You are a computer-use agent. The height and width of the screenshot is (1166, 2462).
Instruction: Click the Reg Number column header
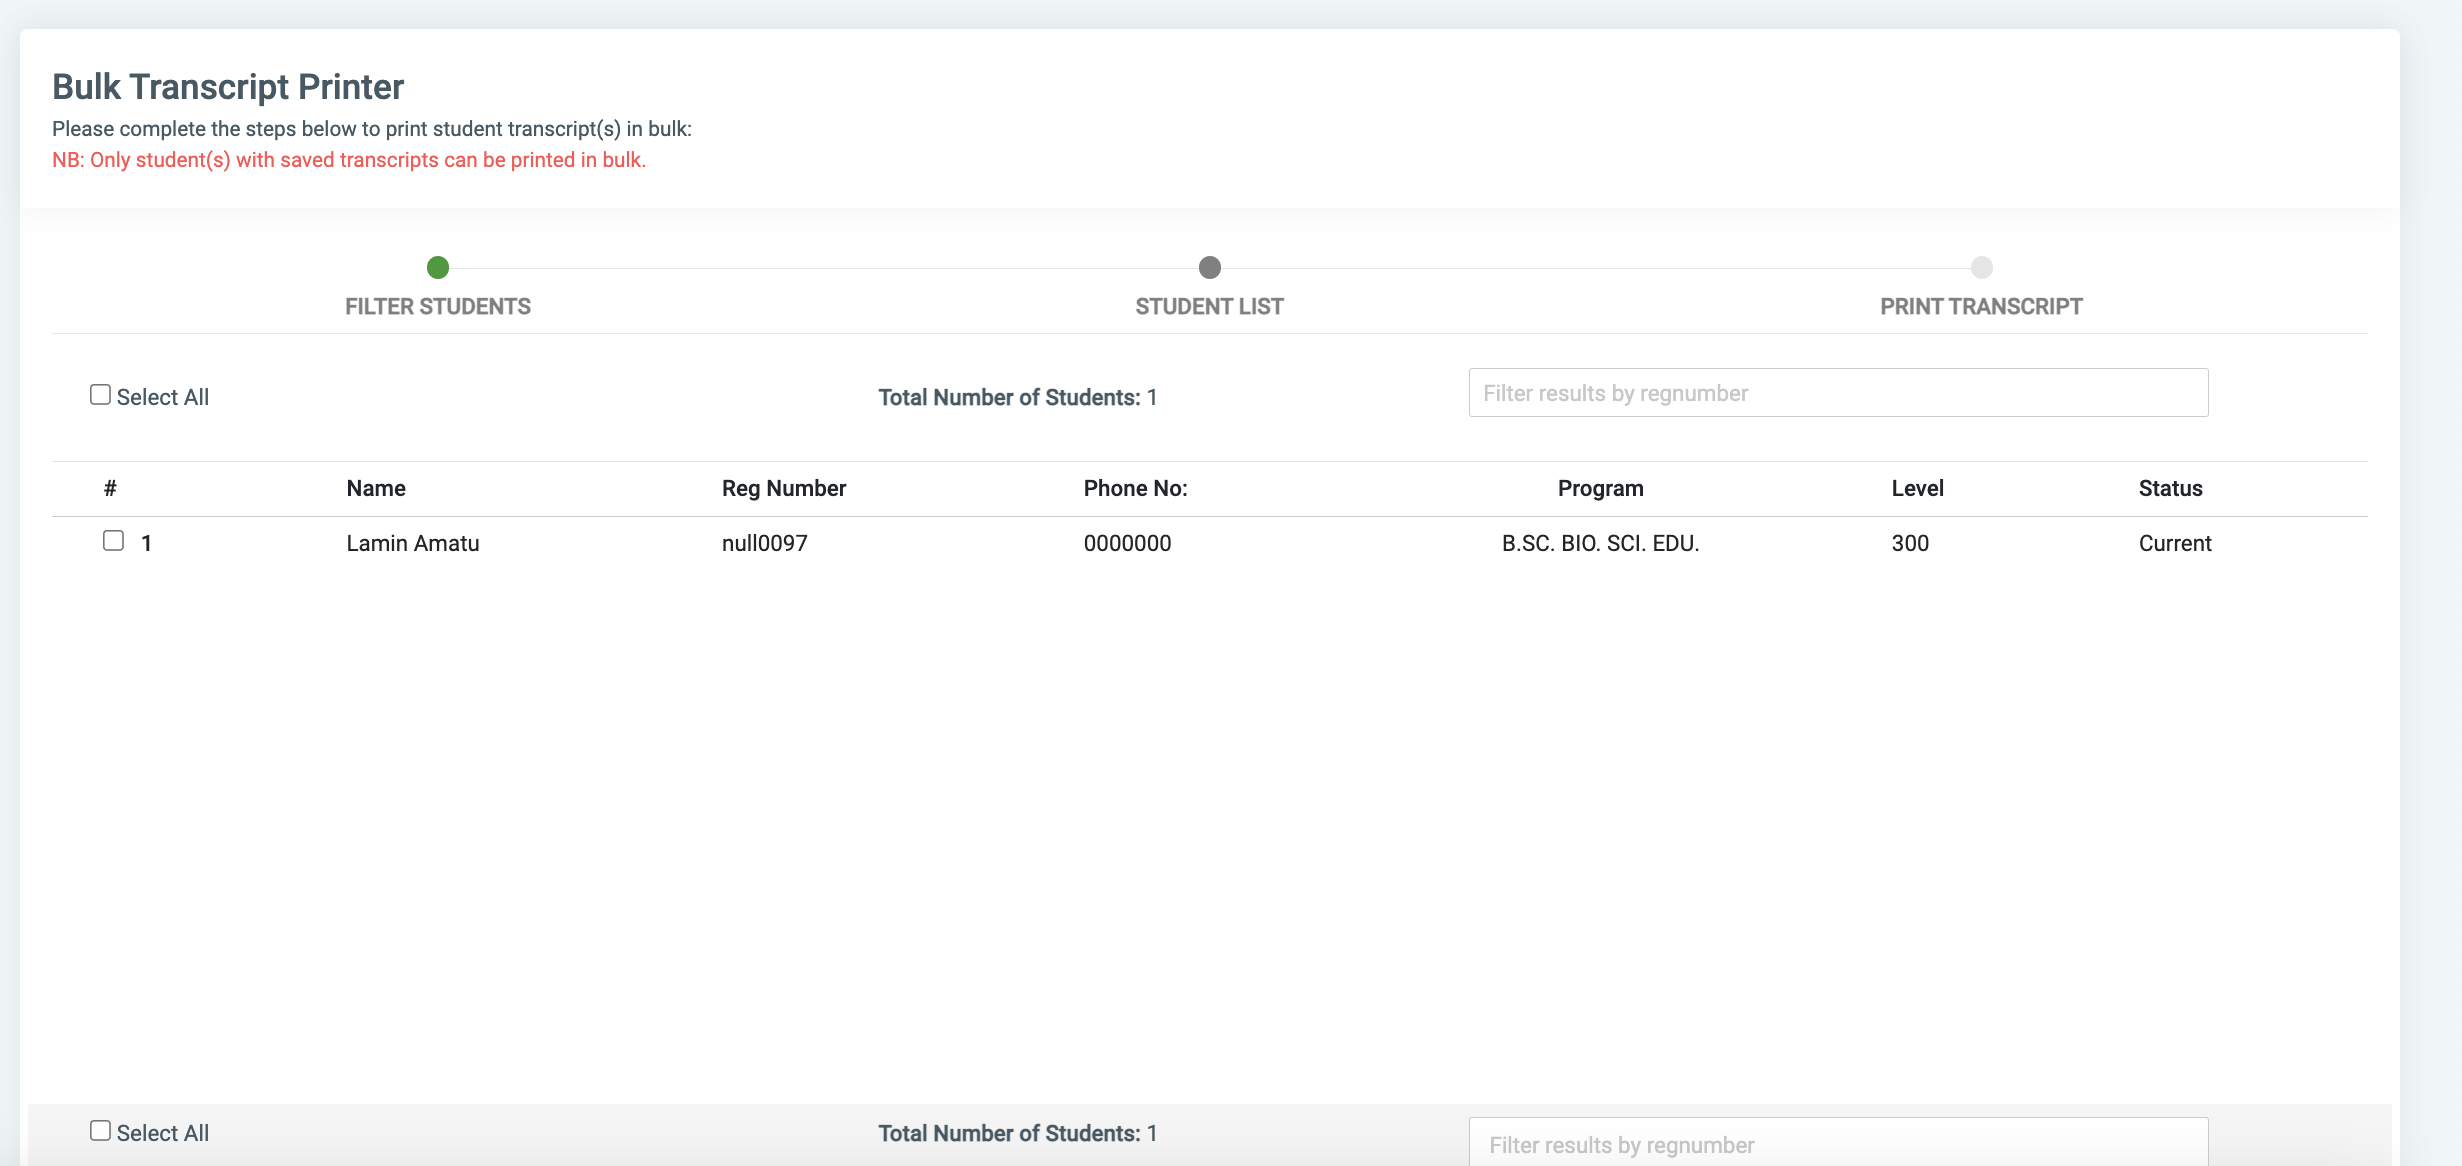(x=784, y=488)
